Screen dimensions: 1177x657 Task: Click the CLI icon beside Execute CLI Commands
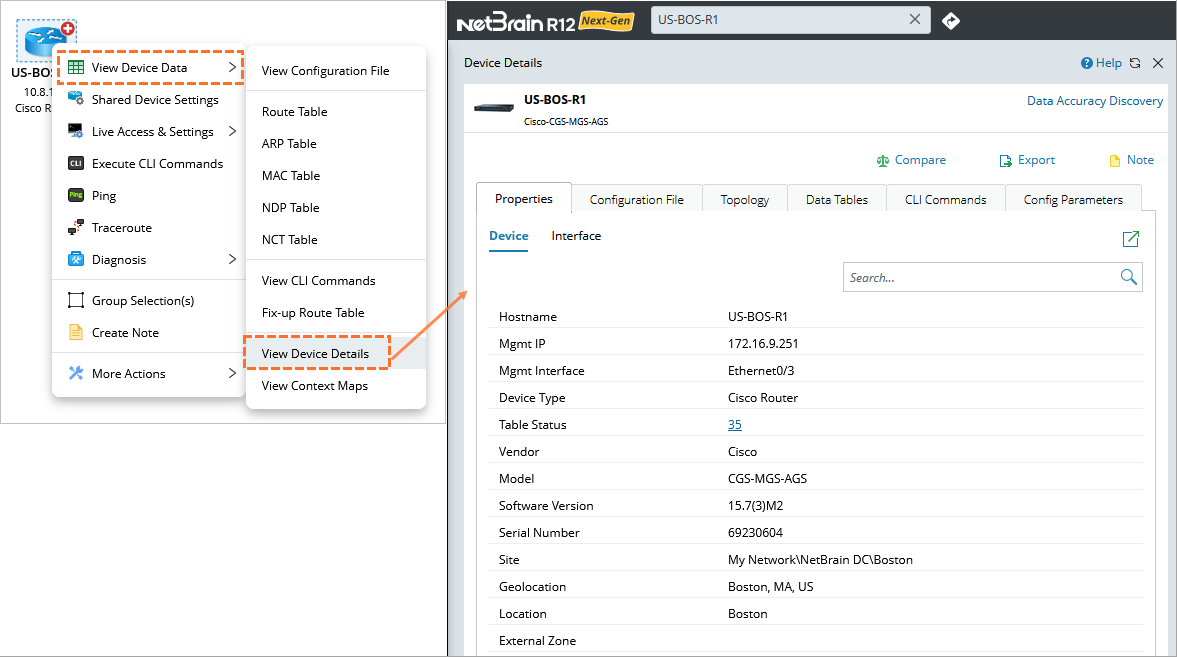tap(76, 163)
